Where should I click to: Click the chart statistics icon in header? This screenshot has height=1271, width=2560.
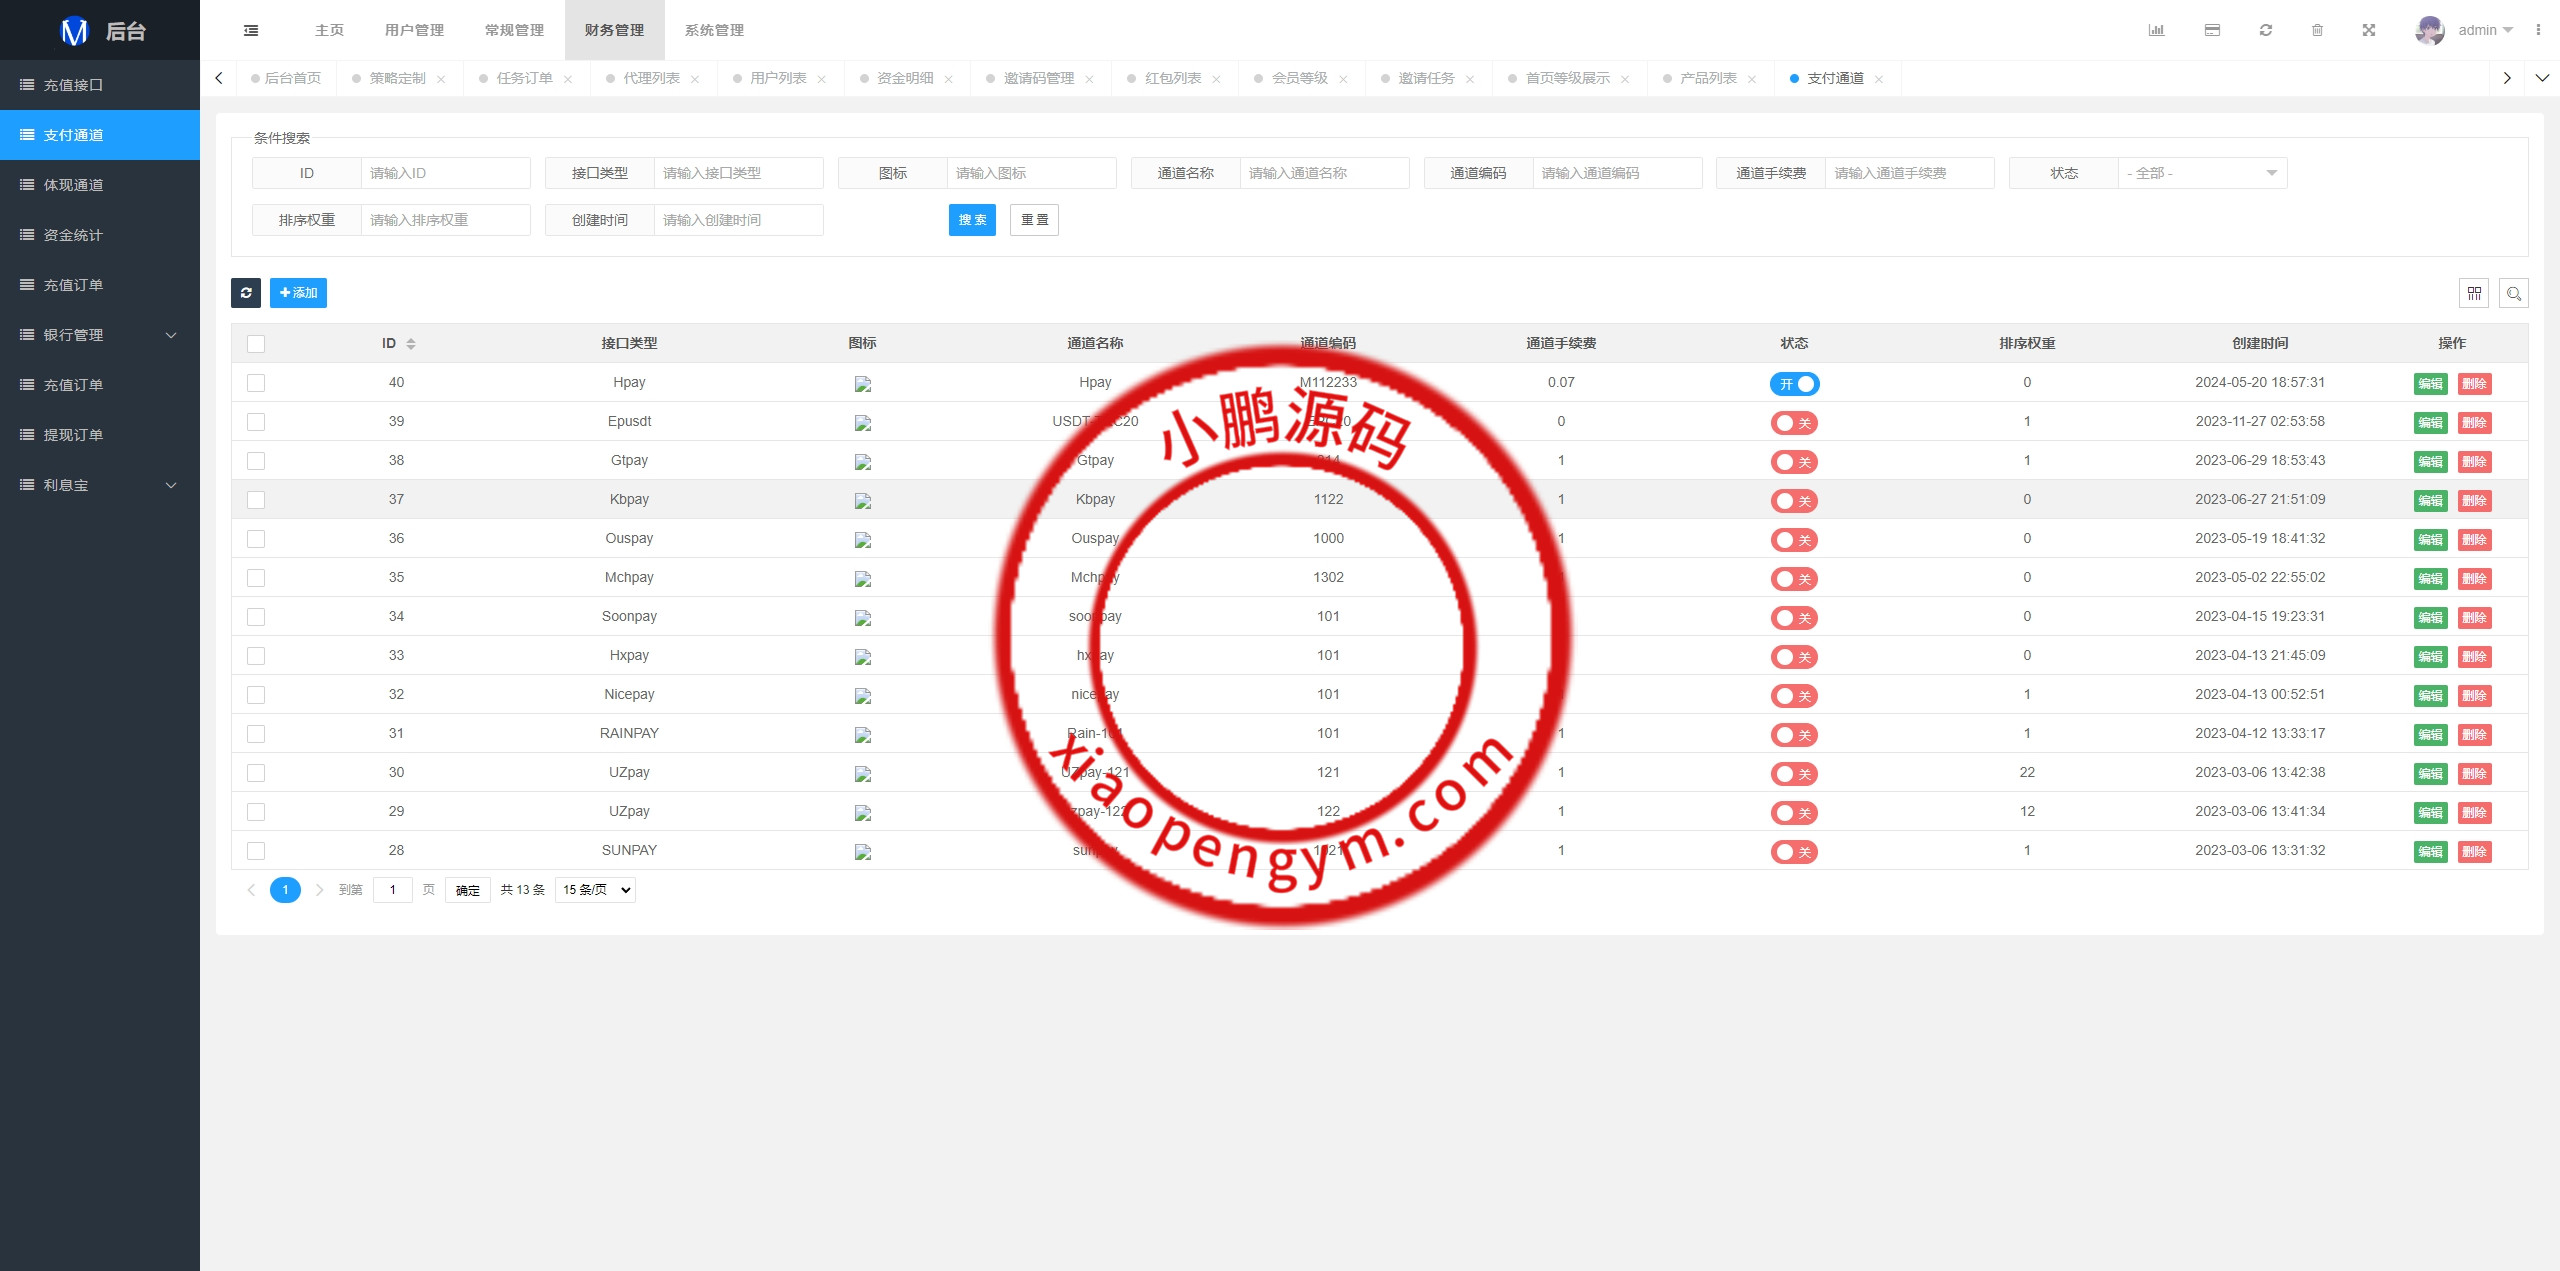(2156, 30)
